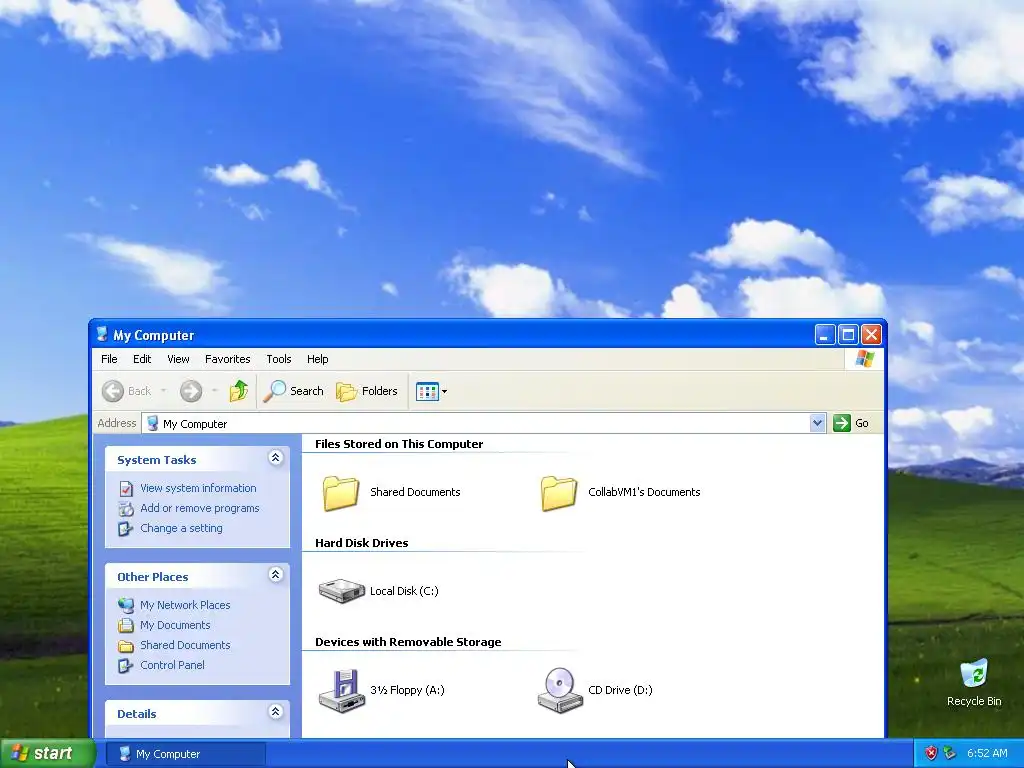Click the Forward arrow toolbar button
This screenshot has width=1024, height=768.
point(191,391)
